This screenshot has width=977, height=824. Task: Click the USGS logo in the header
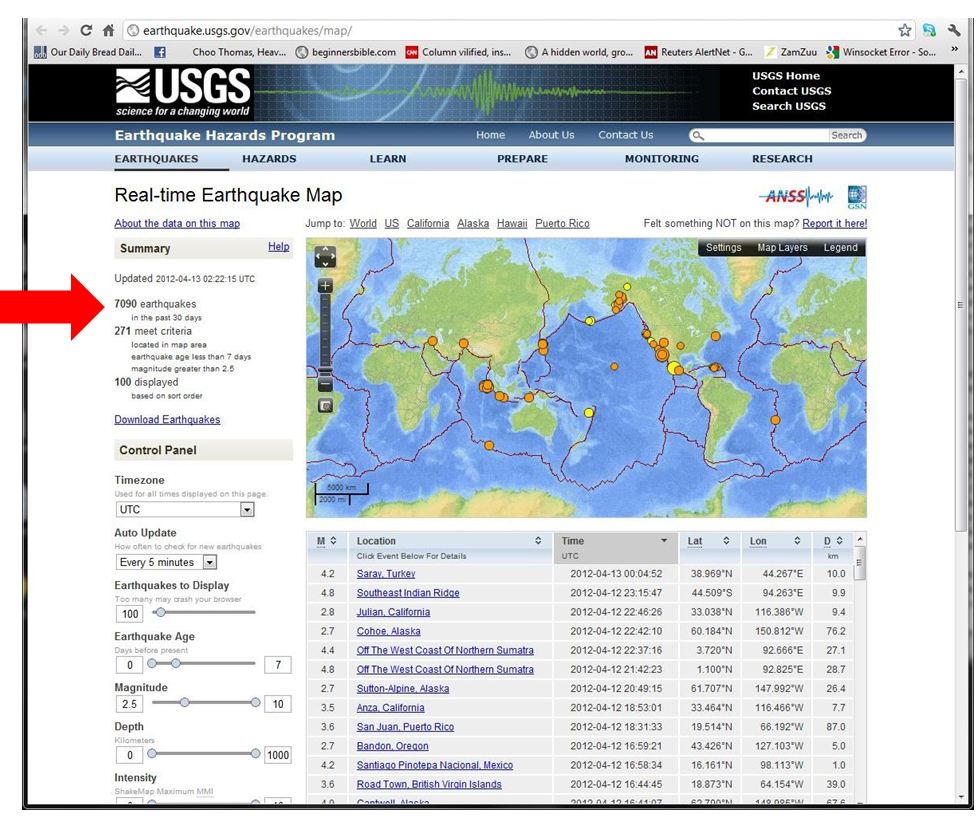click(x=181, y=93)
